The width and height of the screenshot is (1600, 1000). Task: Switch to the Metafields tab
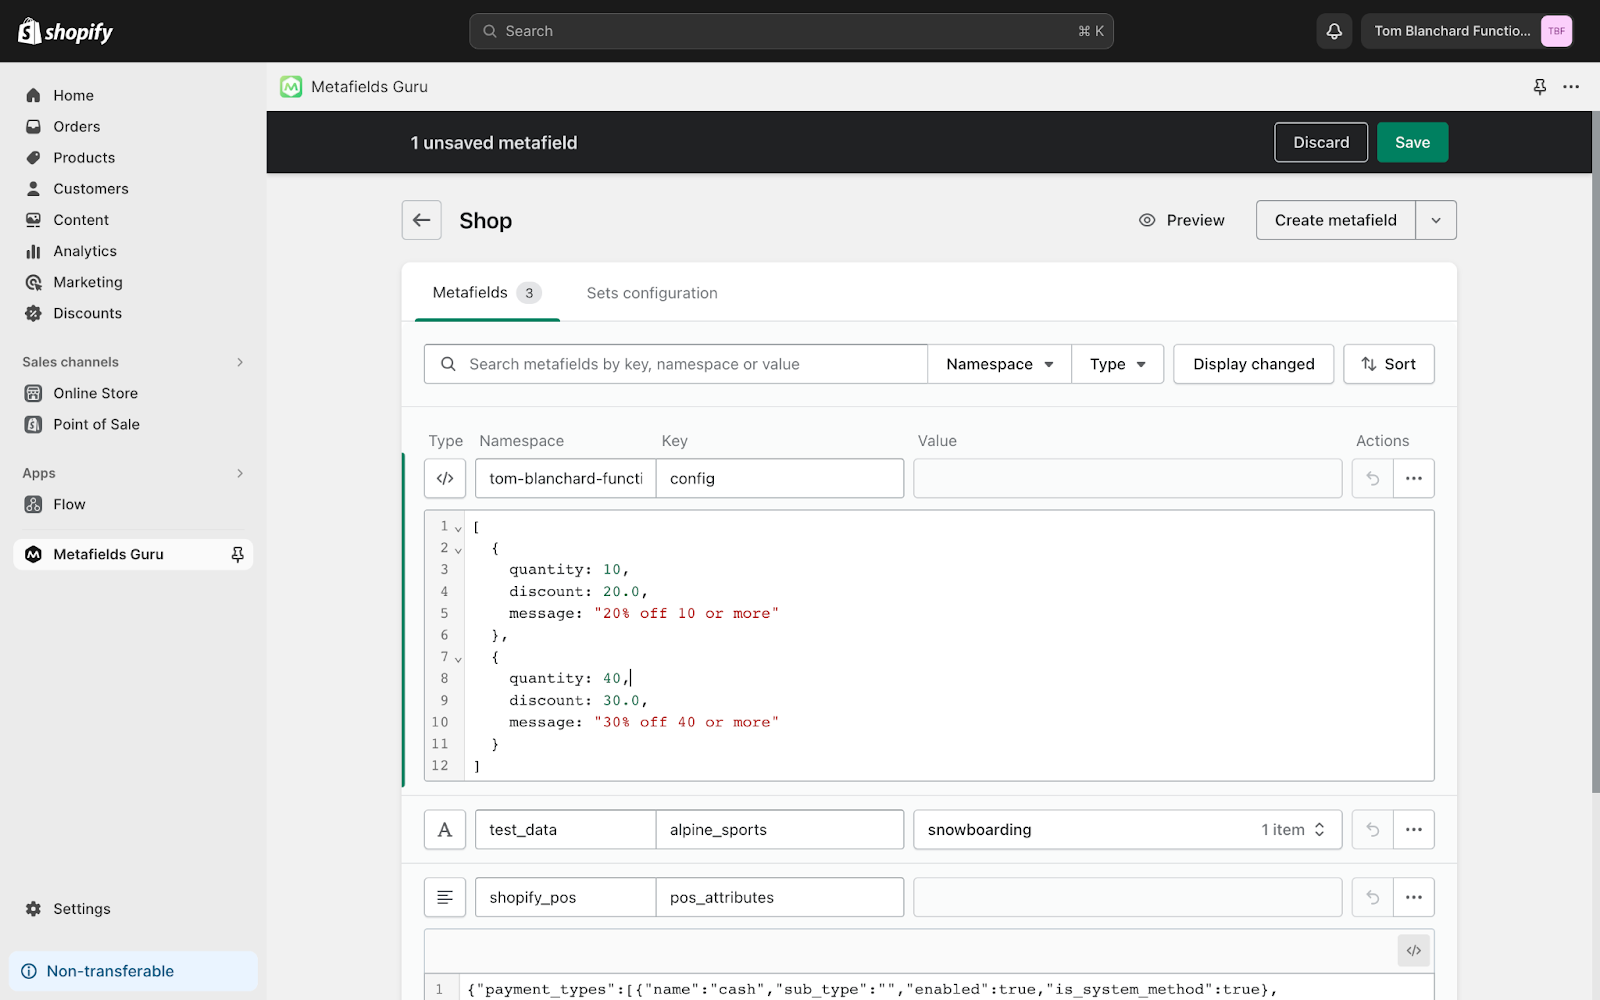tap(487, 293)
